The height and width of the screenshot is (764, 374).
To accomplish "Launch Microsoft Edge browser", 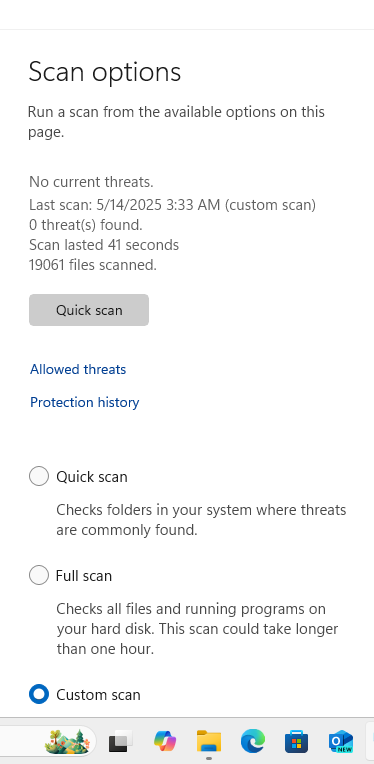I will tap(253, 742).
